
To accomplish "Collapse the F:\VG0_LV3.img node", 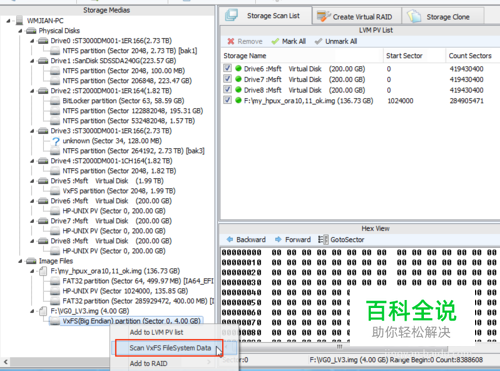I will click(x=32, y=311).
